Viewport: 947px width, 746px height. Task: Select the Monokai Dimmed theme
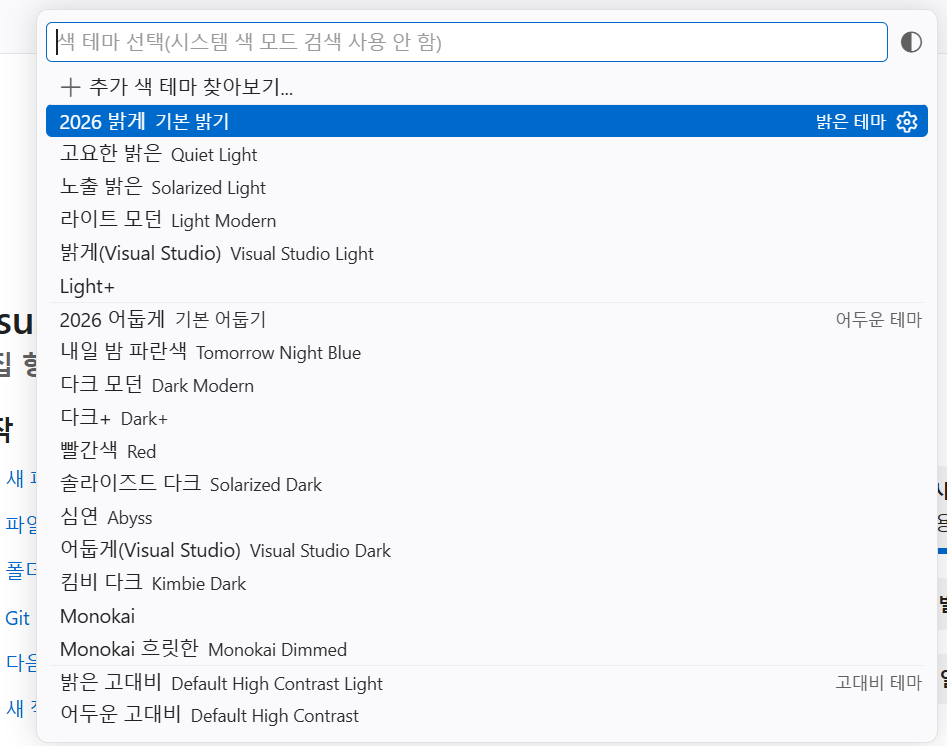487,649
